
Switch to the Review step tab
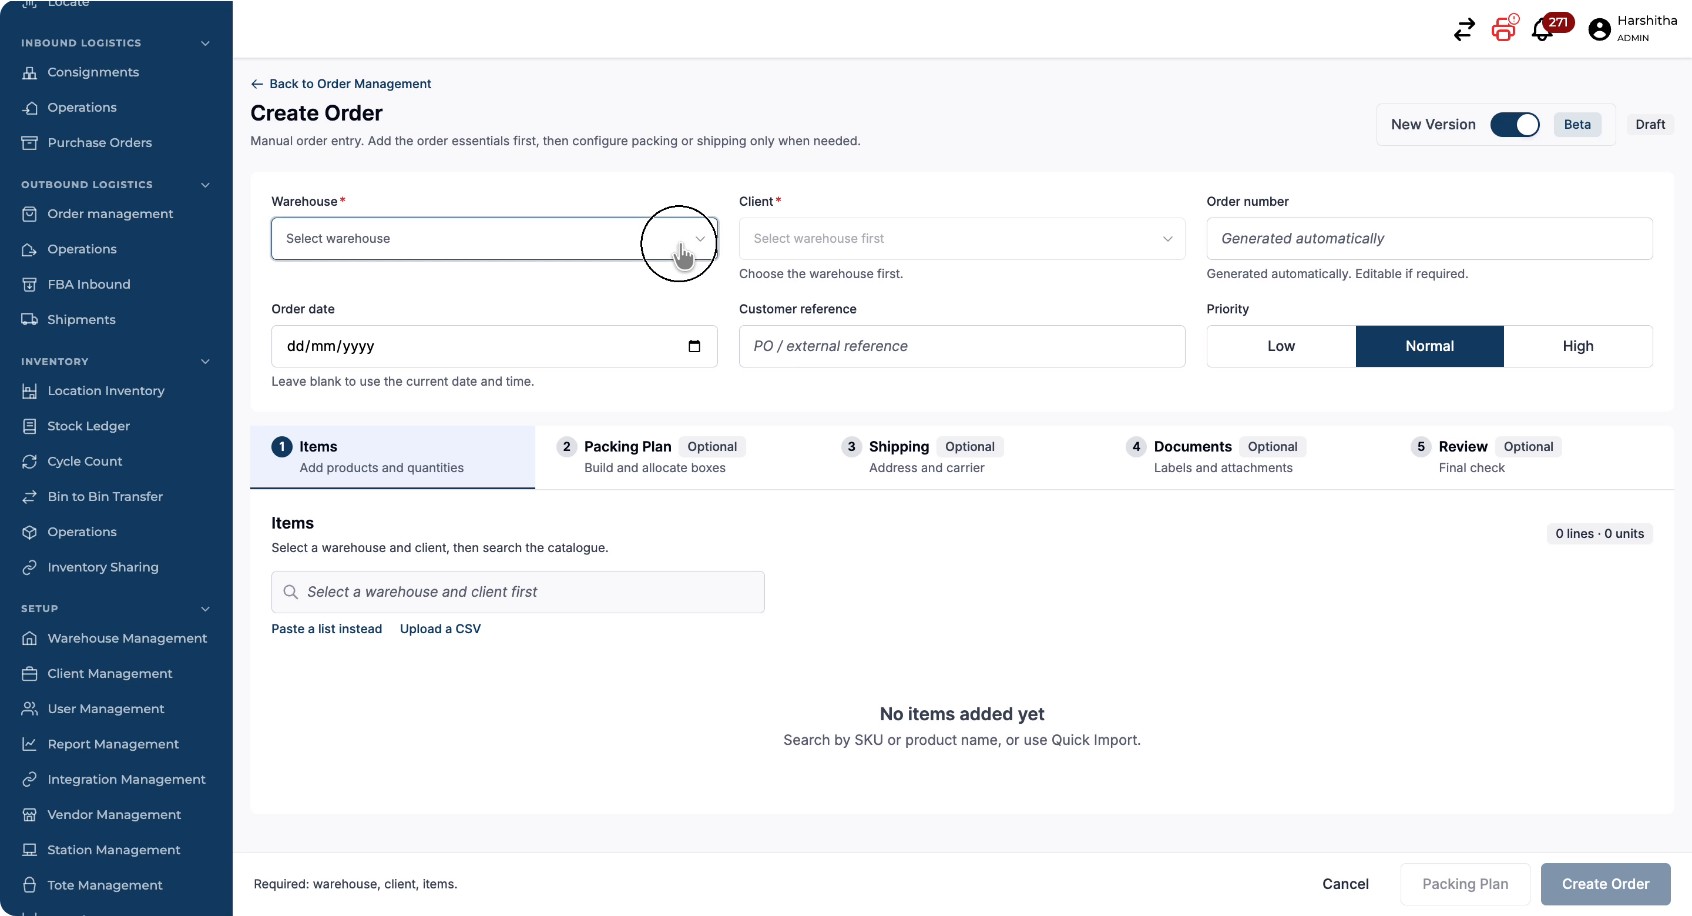click(x=1532, y=457)
